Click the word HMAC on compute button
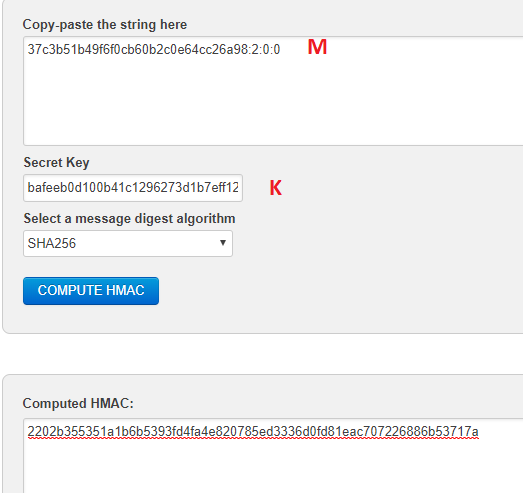This screenshot has height=493, width=523. pos(125,290)
